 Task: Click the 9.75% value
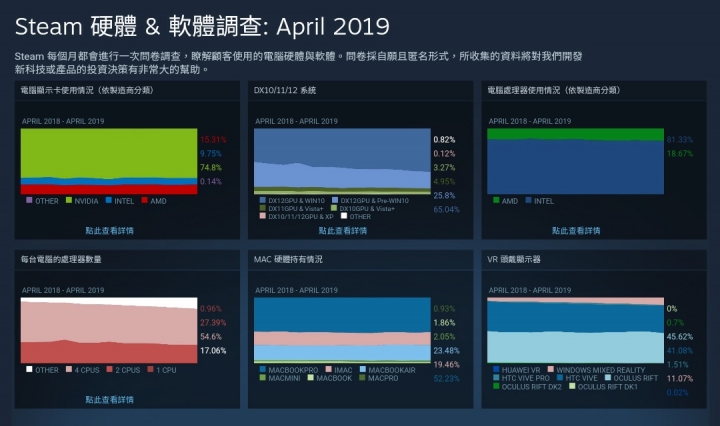(211, 153)
